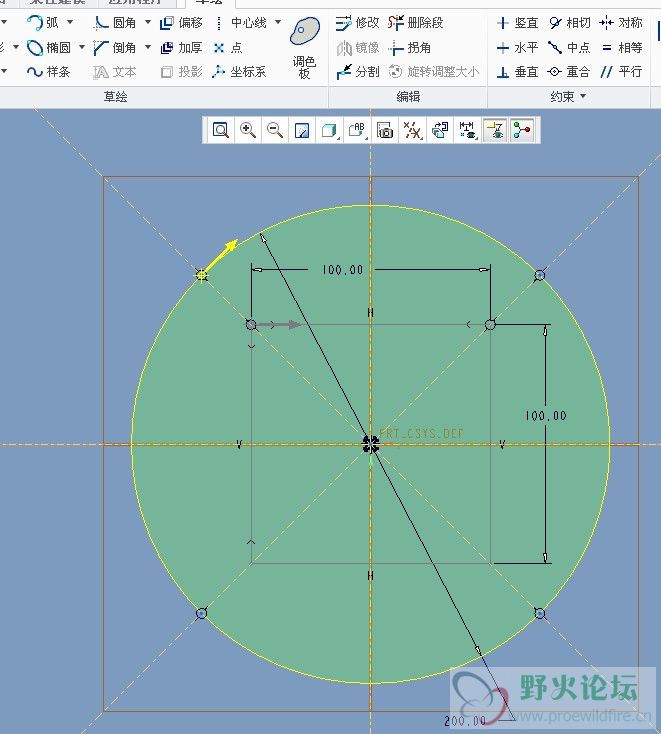Select the rectangle's top-left corner point

coord(251,324)
